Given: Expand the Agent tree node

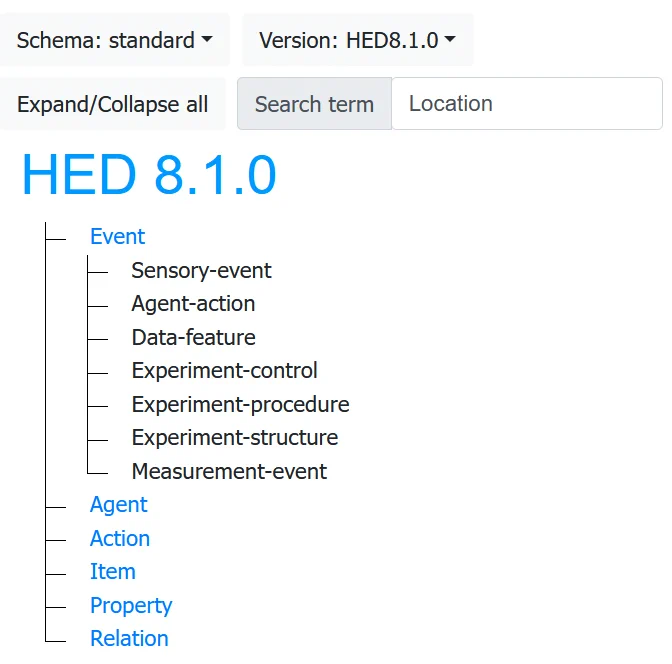Looking at the screenshot, I should (119, 505).
